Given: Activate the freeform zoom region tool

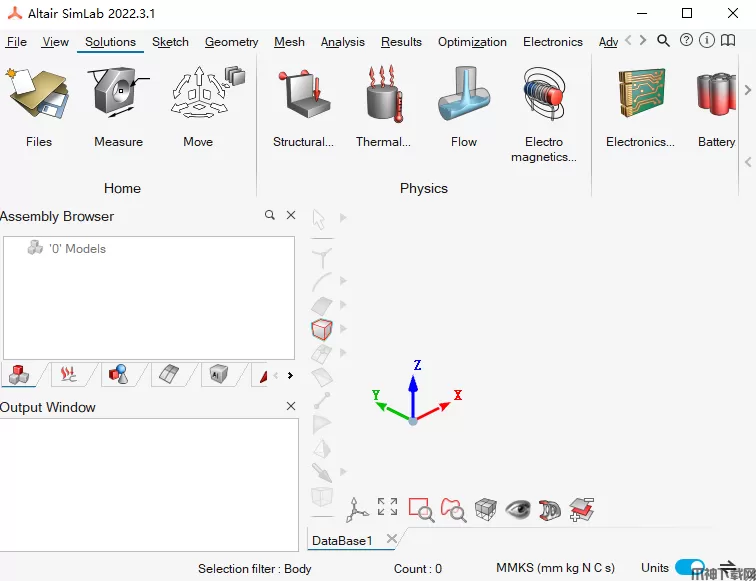Looking at the screenshot, I should pos(453,510).
